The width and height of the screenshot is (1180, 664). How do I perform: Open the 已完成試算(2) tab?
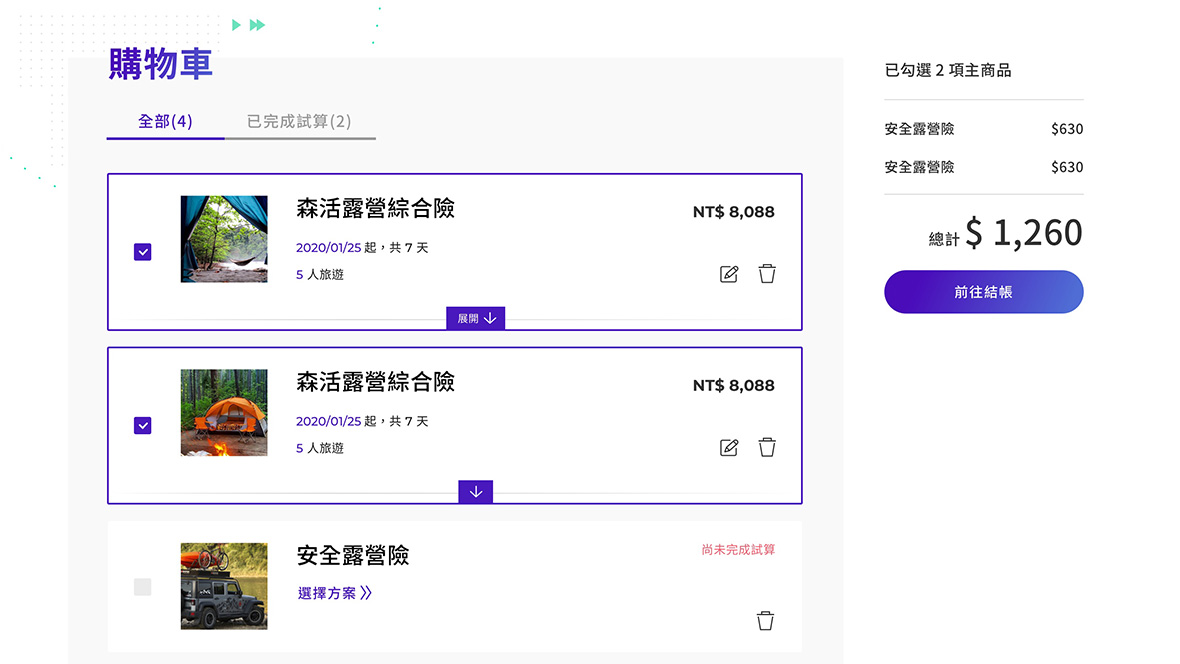299,122
